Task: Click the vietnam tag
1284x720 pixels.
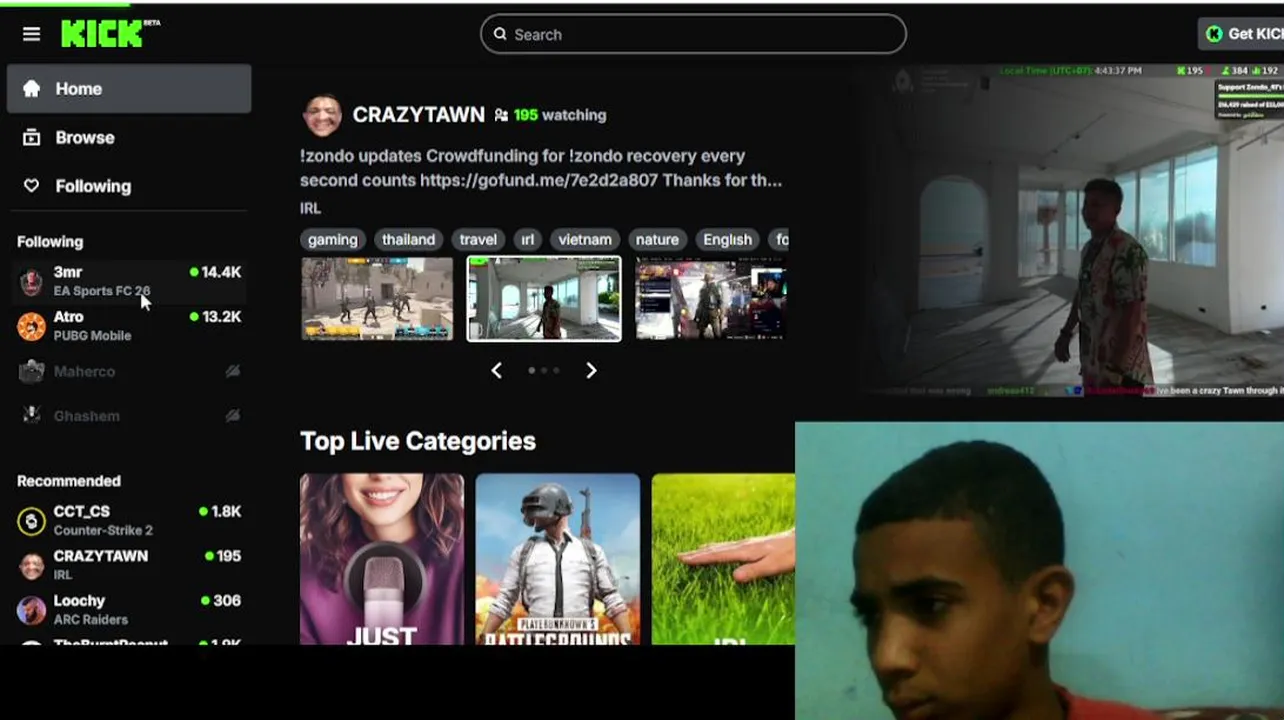Action: 585,239
